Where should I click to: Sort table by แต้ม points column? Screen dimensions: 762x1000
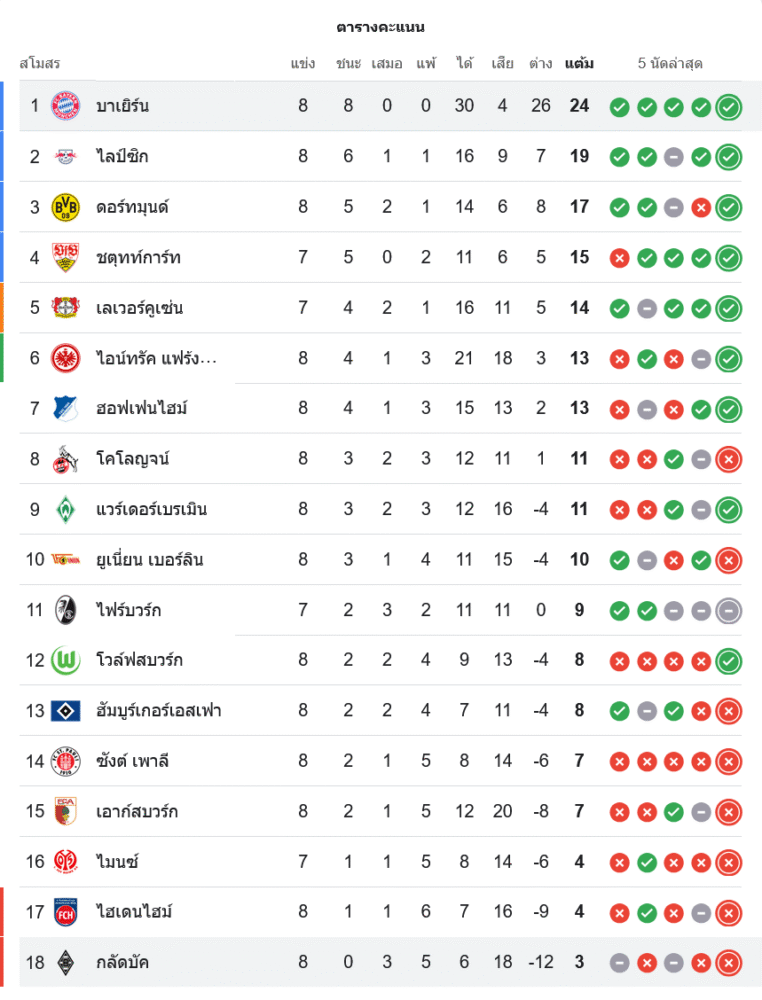579,64
